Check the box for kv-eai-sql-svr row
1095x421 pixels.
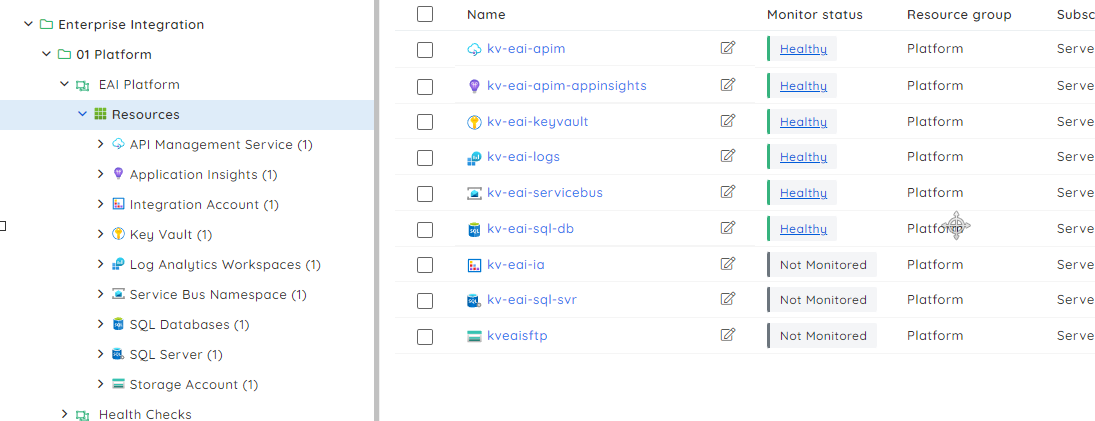tap(425, 301)
